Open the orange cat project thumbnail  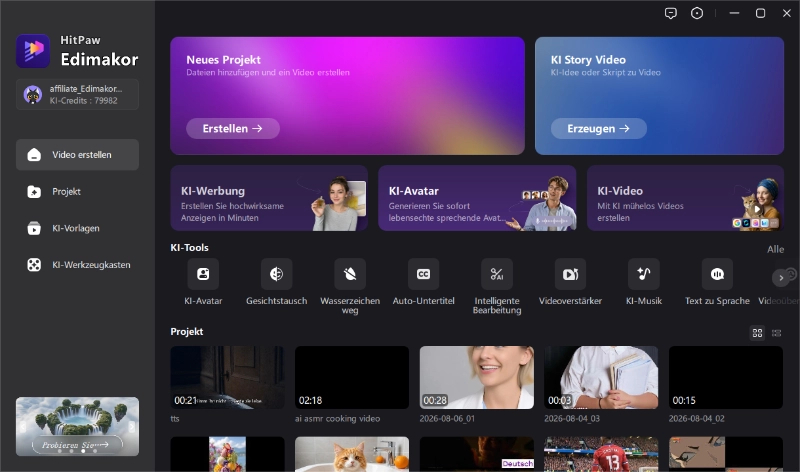pyautogui.click(x=352, y=454)
